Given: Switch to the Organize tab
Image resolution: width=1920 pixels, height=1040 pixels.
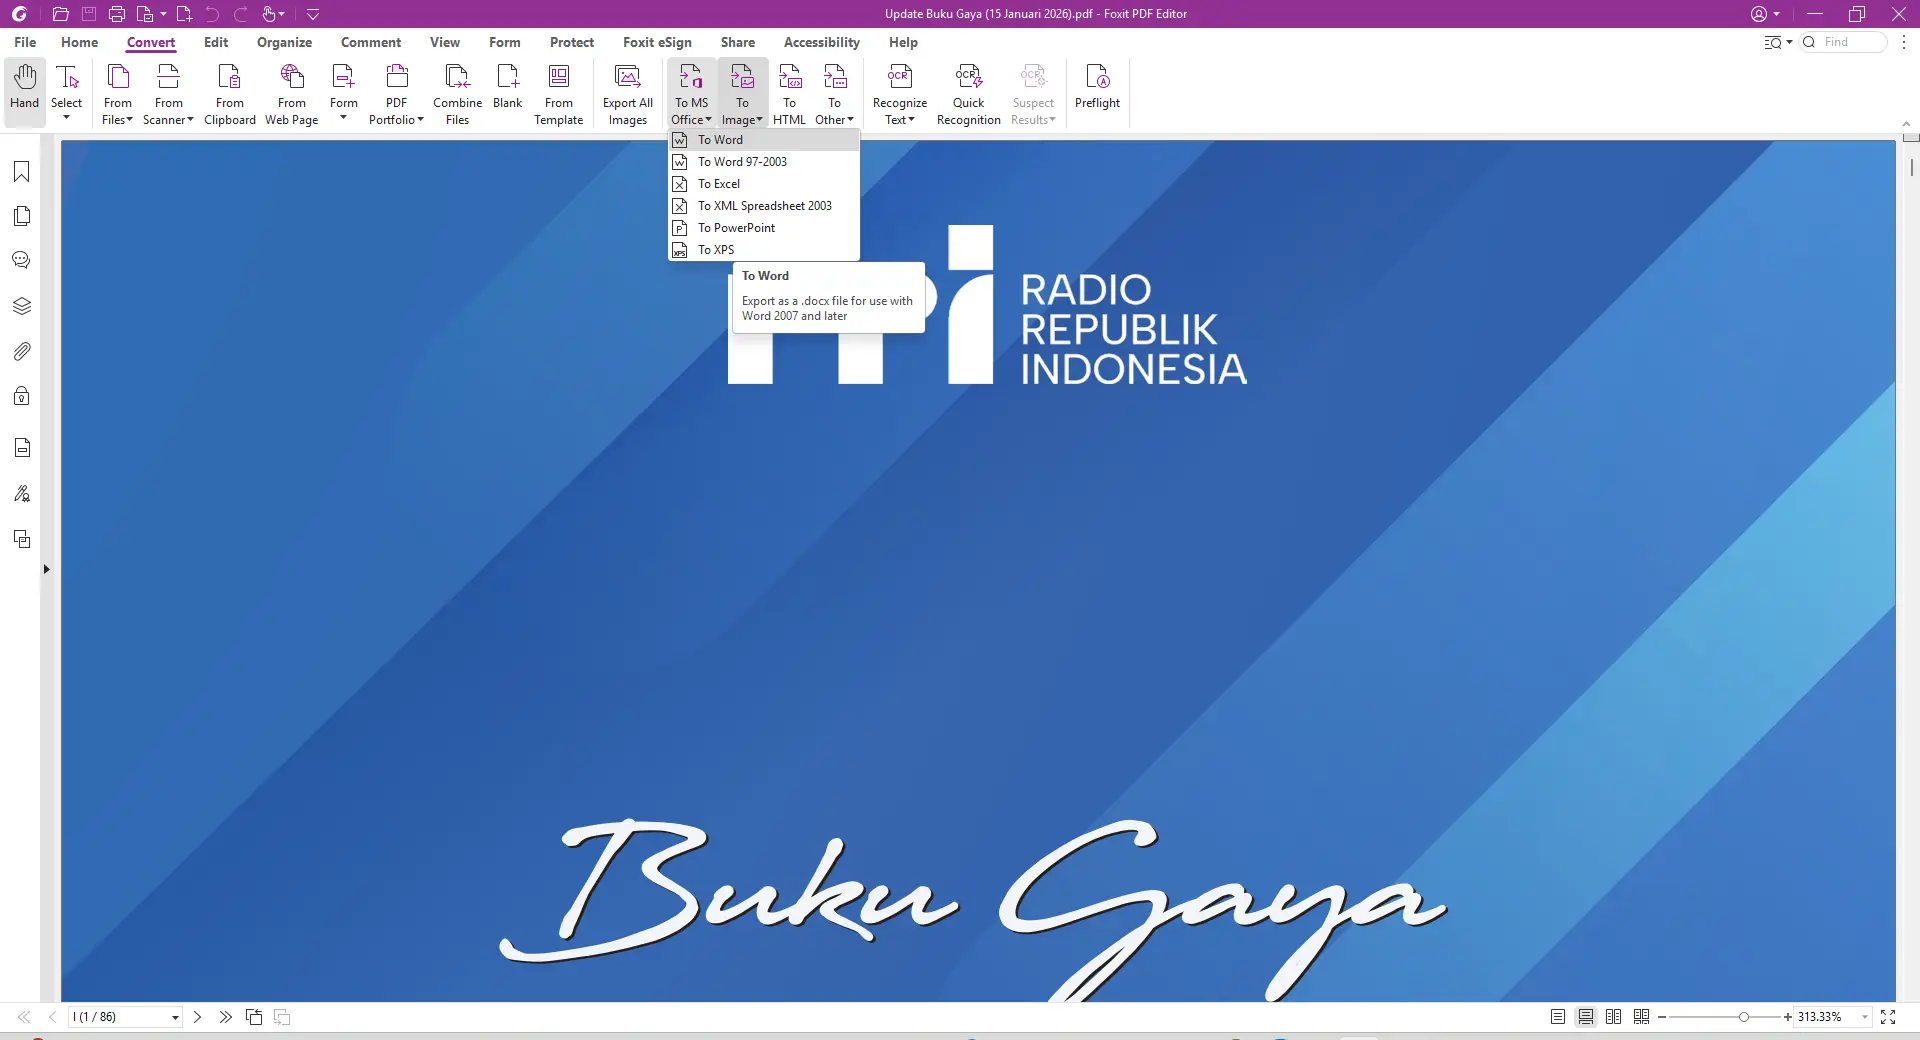Looking at the screenshot, I should tap(284, 42).
